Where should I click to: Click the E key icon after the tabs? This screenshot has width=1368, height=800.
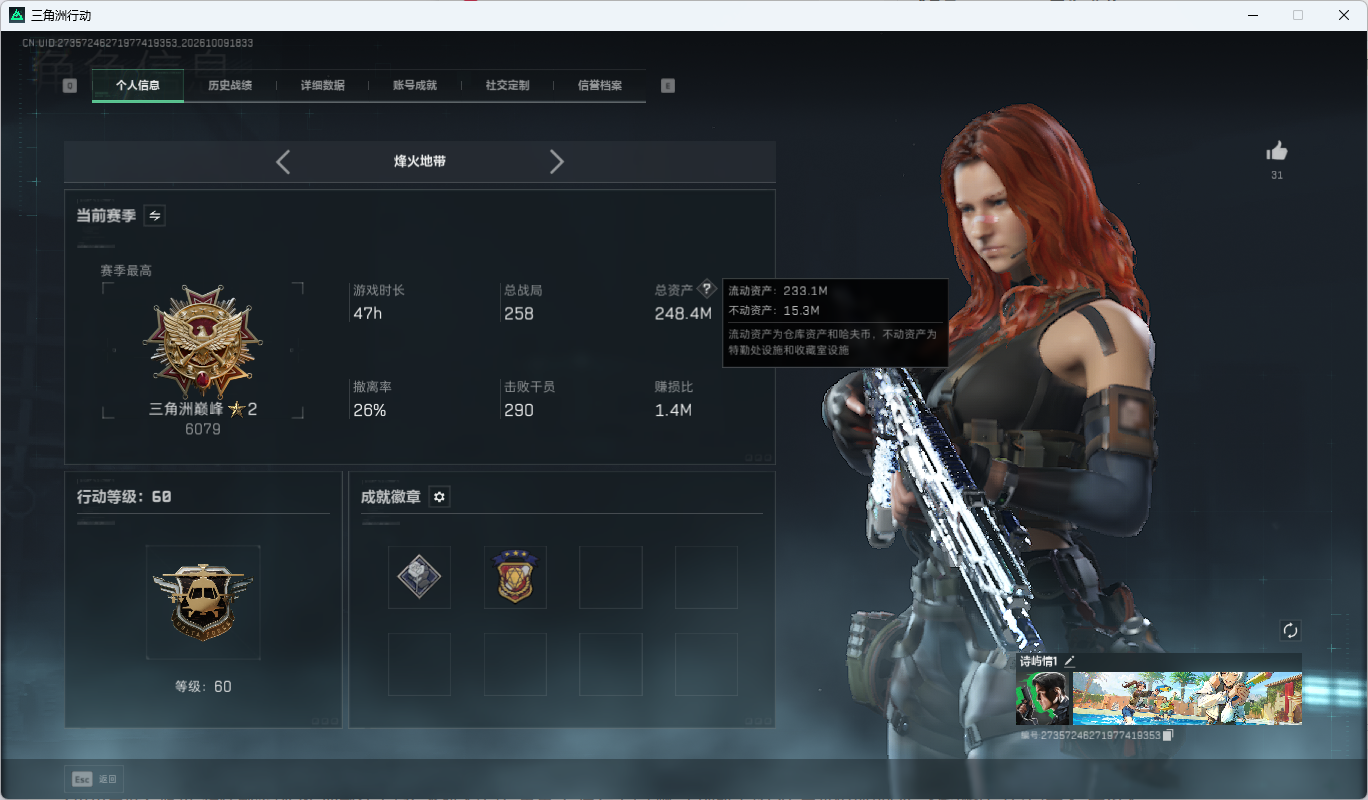tap(668, 86)
